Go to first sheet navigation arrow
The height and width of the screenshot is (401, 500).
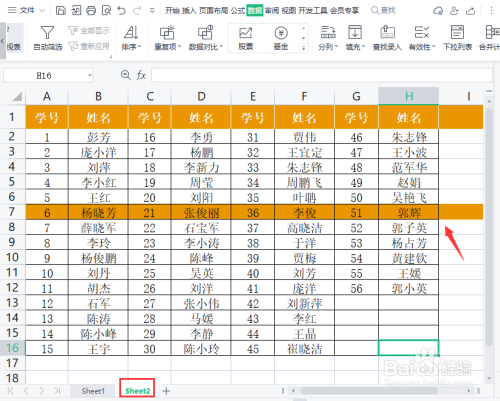point(11,391)
